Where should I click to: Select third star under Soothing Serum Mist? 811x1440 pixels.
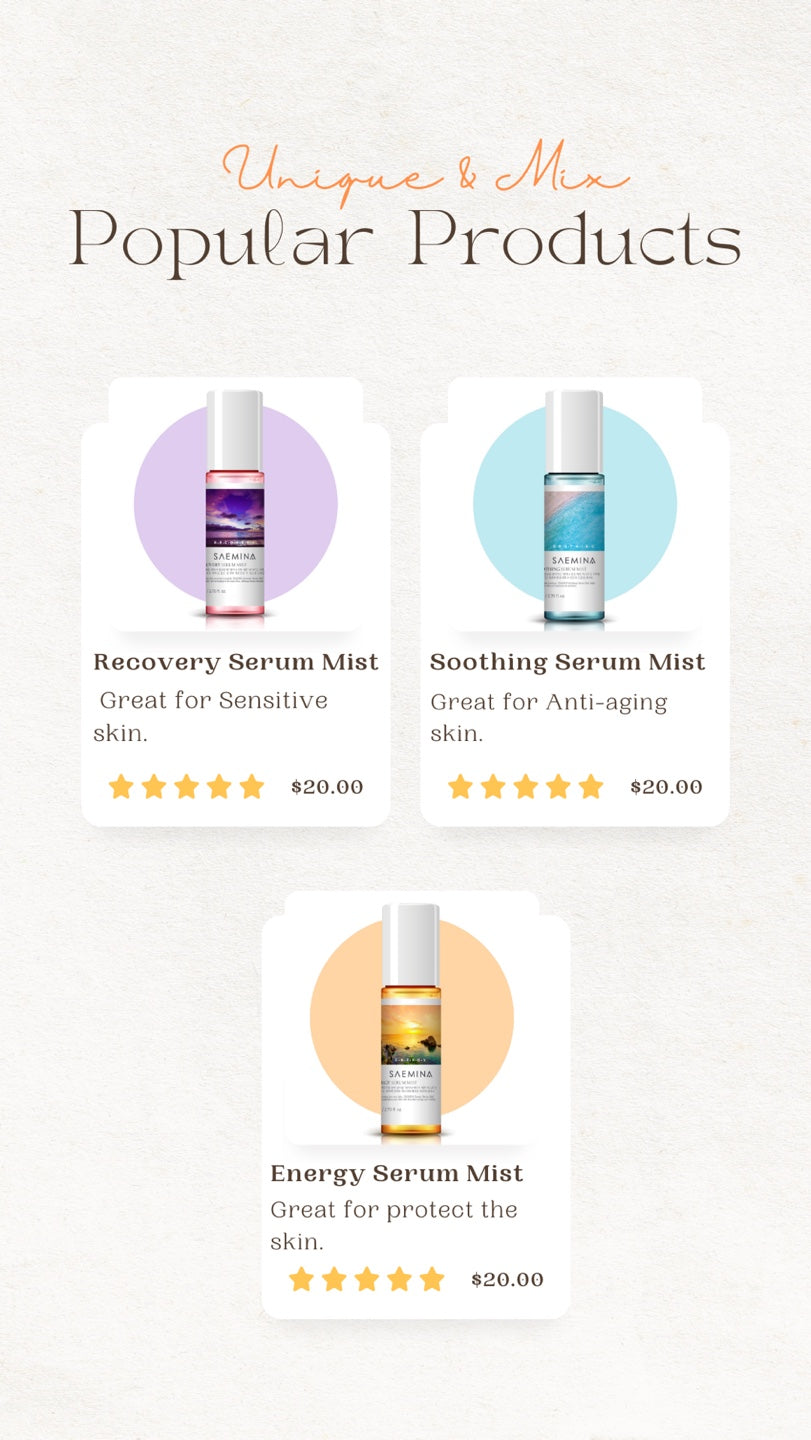click(525, 786)
